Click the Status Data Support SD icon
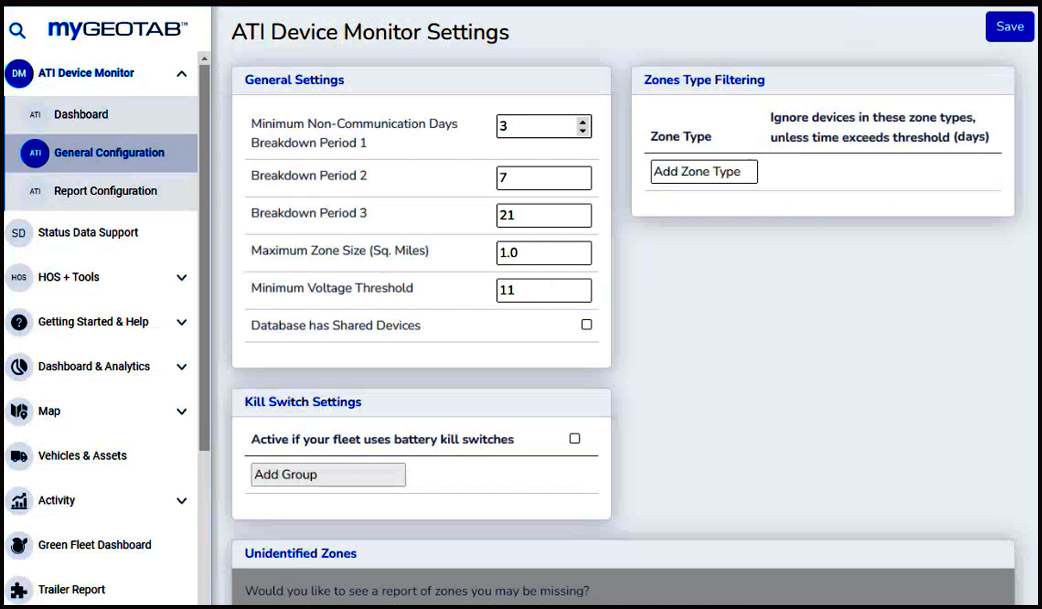1042x609 pixels. point(19,233)
